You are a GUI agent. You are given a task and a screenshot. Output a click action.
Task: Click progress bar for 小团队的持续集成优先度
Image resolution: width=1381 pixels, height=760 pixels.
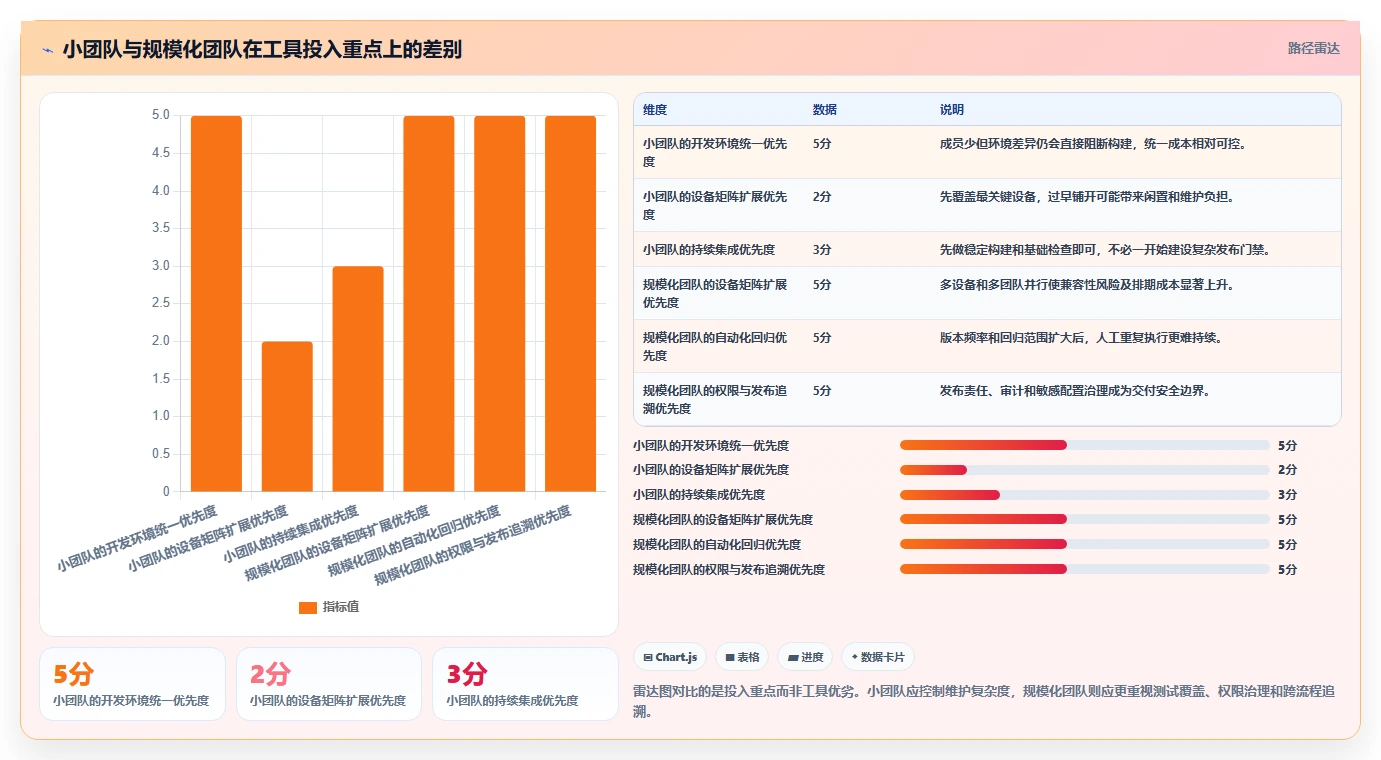tap(1085, 495)
